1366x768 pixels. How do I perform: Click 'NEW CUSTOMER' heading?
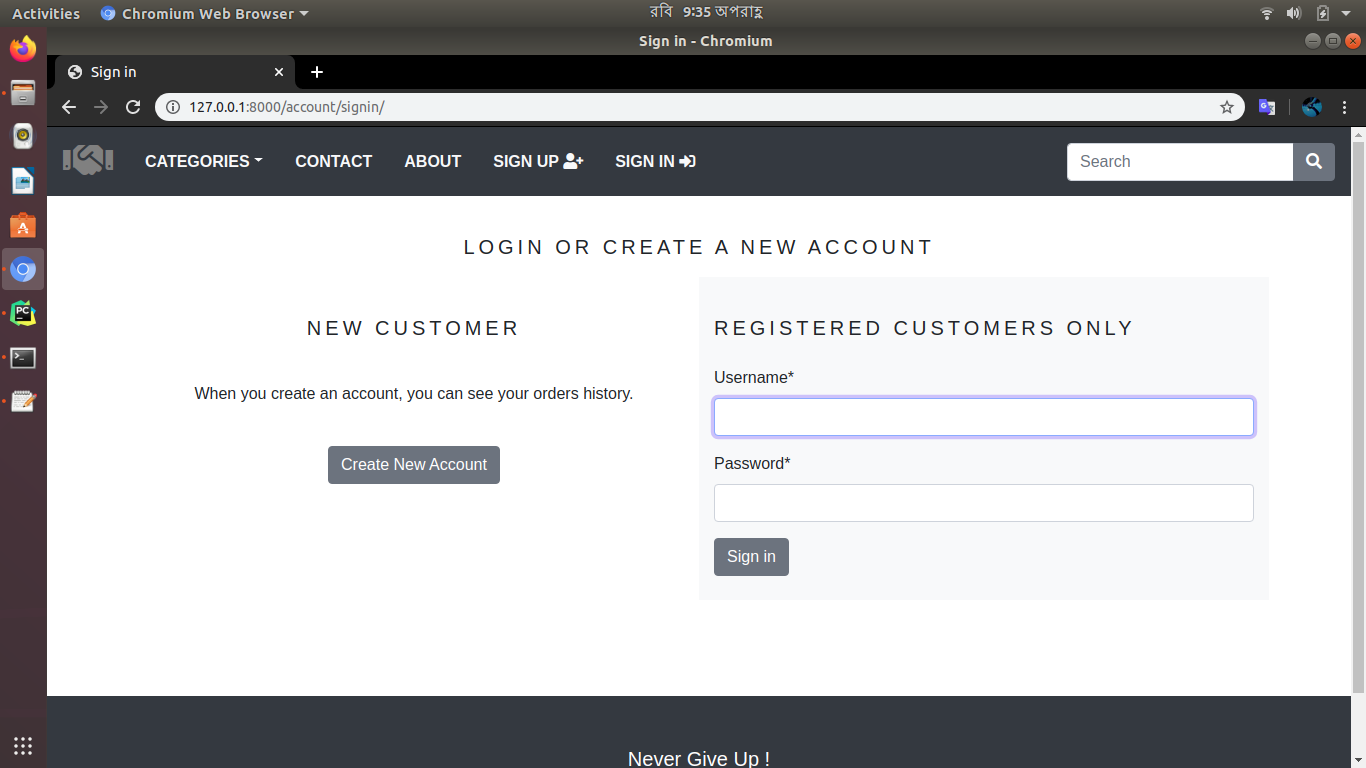[413, 328]
